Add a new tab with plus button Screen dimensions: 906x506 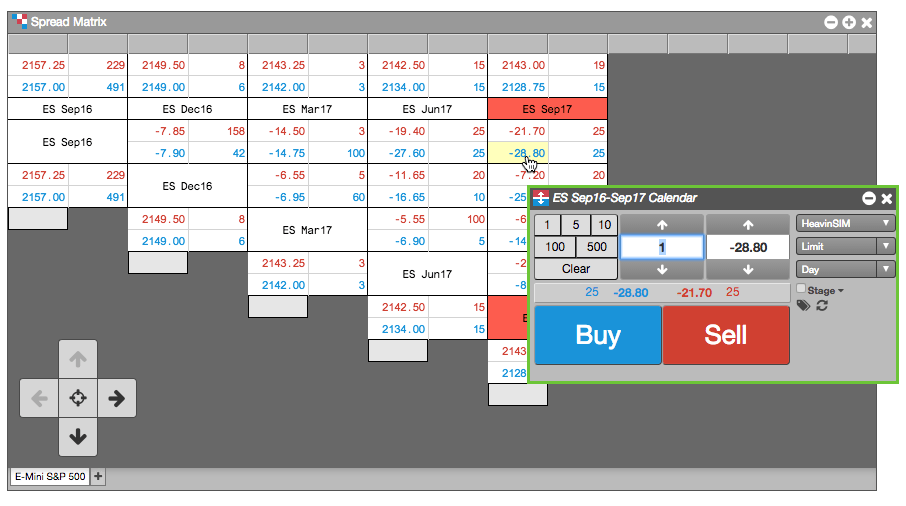click(98, 477)
